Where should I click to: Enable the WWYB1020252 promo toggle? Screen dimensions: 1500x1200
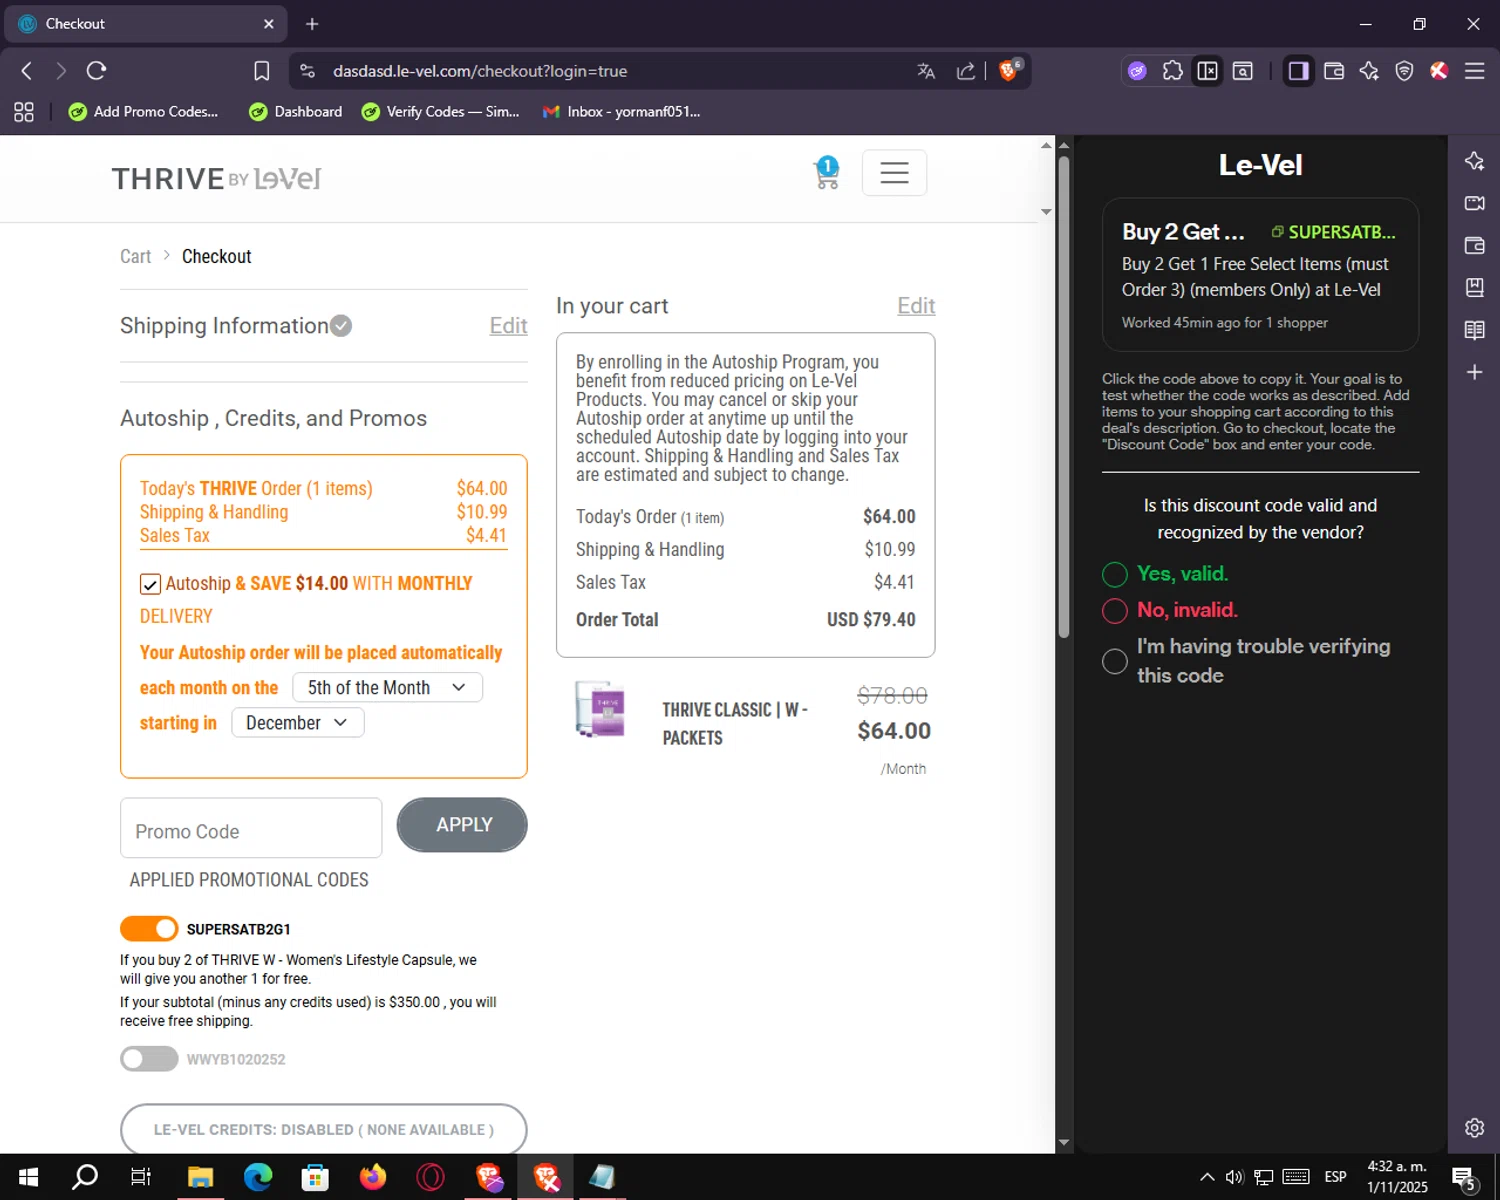tap(149, 1059)
